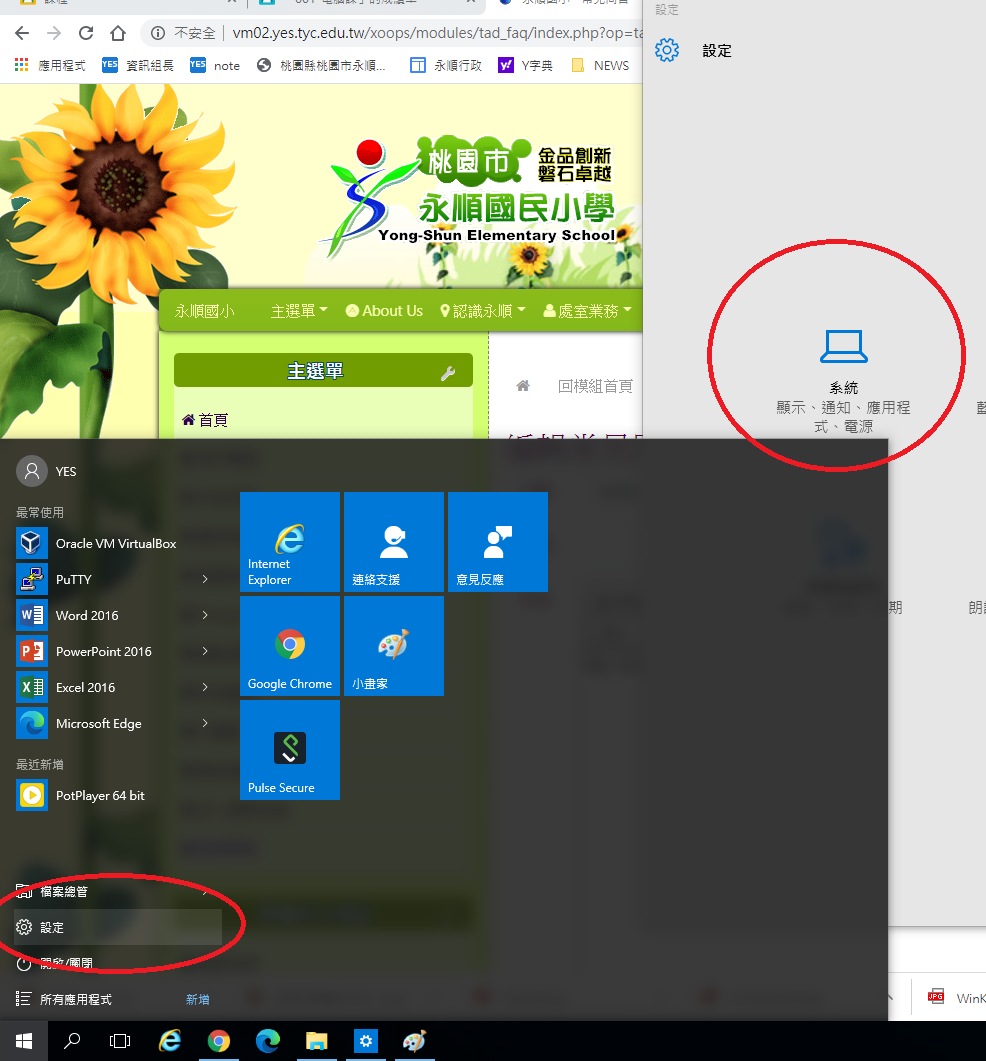Expand Word 2016 jump list arrow
986x1061 pixels.
pyautogui.click(x=205, y=615)
